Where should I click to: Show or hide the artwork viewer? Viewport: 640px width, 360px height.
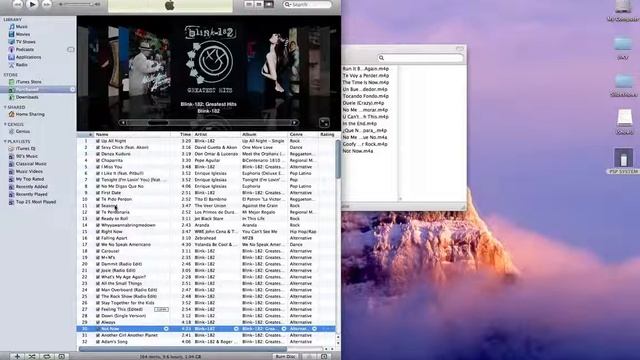pyautogui.click(x=61, y=356)
